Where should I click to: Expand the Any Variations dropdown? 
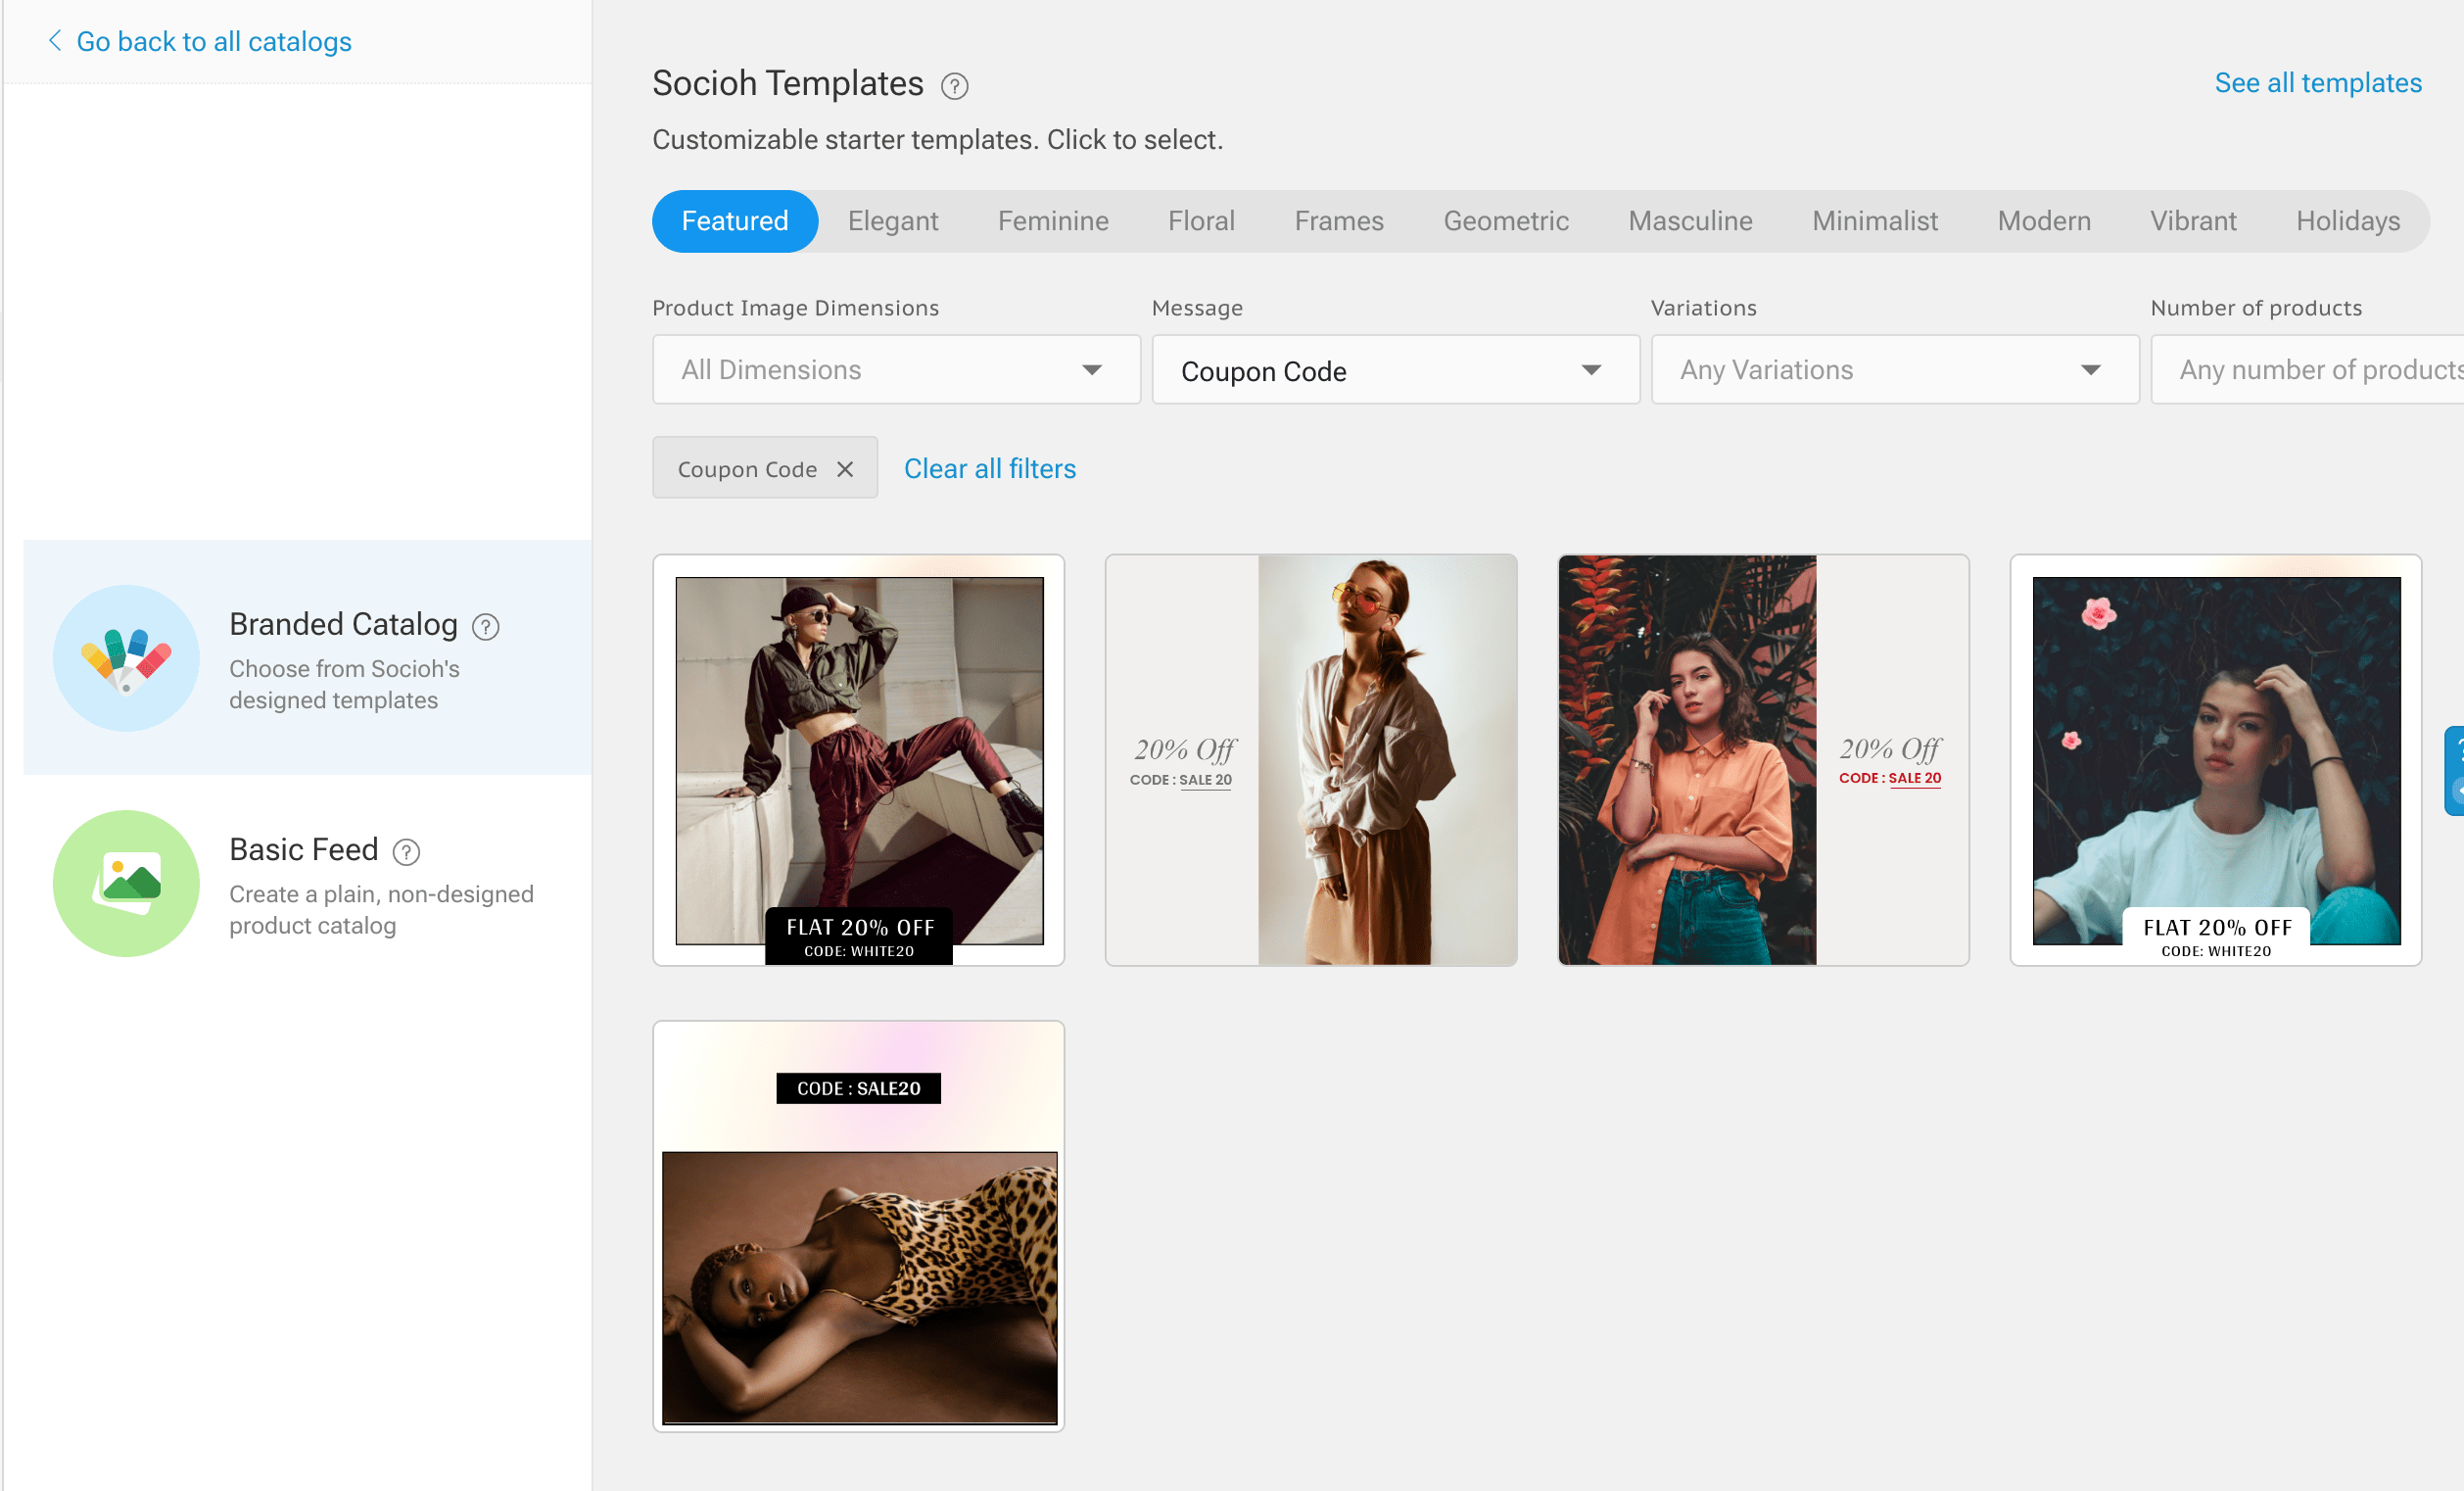pyautogui.click(x=1893, y=369)
